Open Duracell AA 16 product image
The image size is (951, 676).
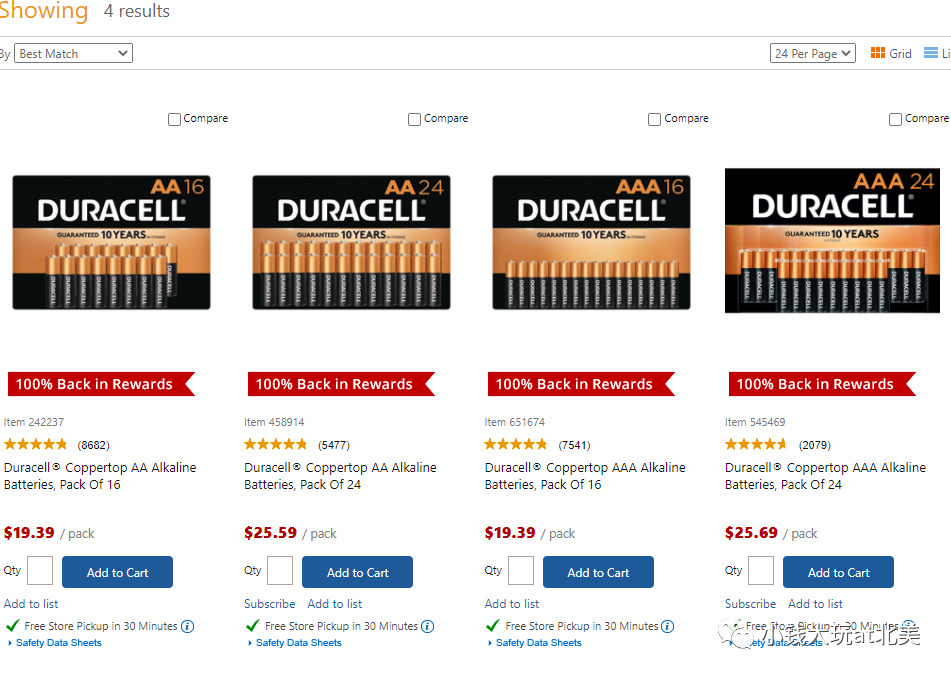pyautogui.click(x=112, y=243)
